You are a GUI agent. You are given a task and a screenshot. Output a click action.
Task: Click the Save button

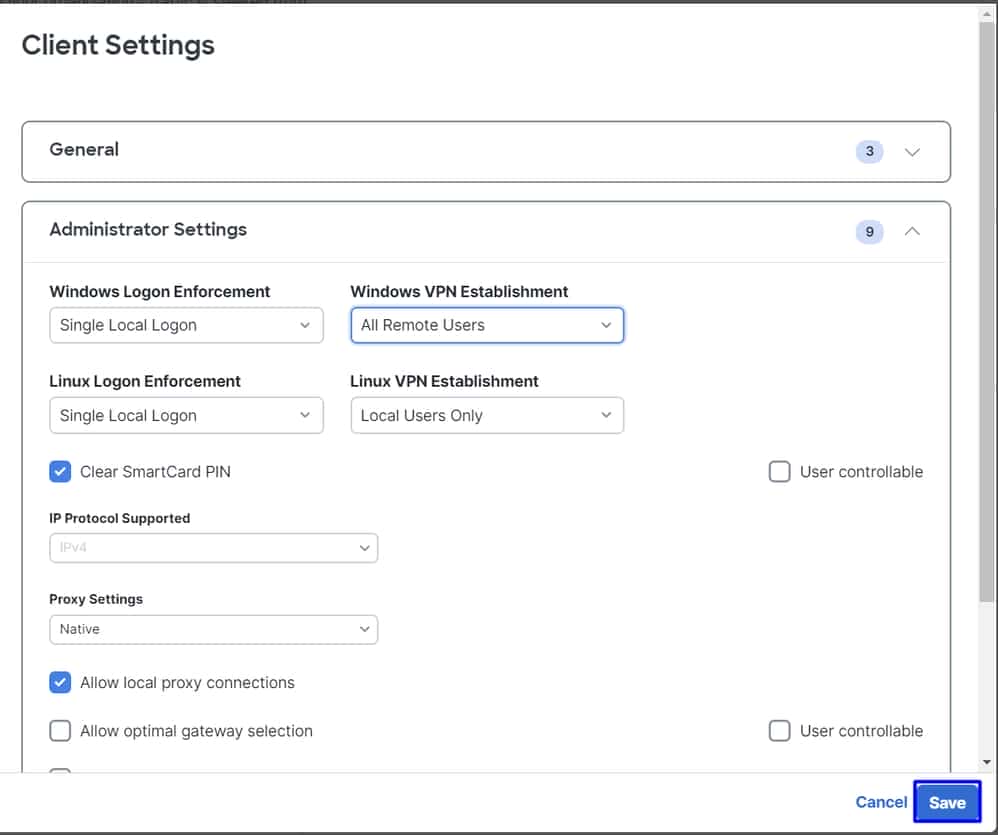(947, 802)
